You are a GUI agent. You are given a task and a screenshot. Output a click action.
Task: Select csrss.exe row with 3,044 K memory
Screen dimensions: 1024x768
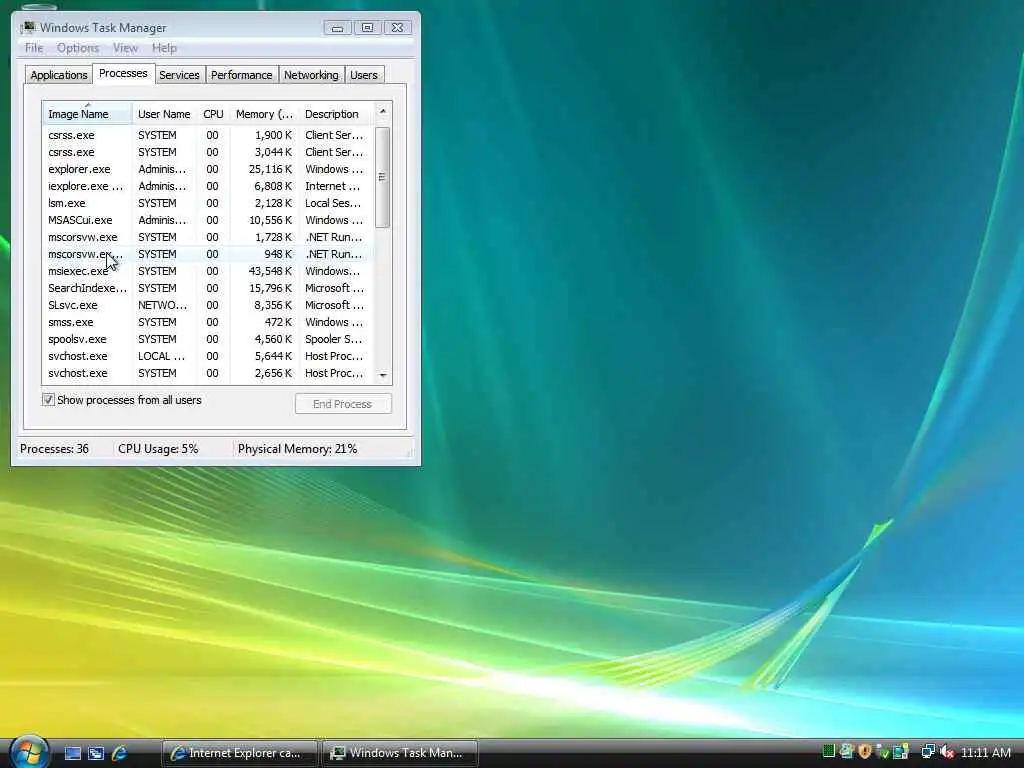[208, 152]
